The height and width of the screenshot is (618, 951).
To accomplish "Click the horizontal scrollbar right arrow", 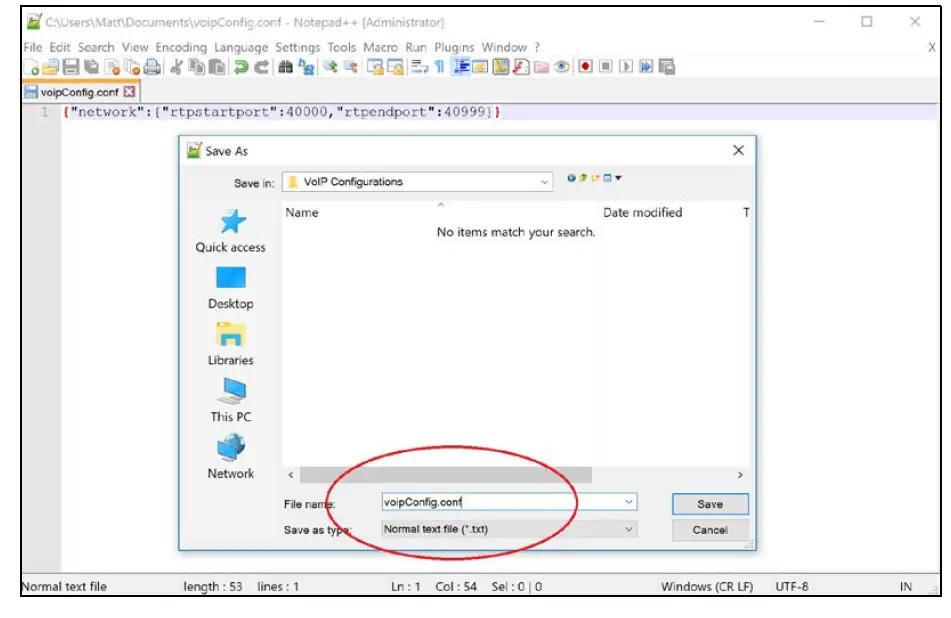I will point(740,475).
